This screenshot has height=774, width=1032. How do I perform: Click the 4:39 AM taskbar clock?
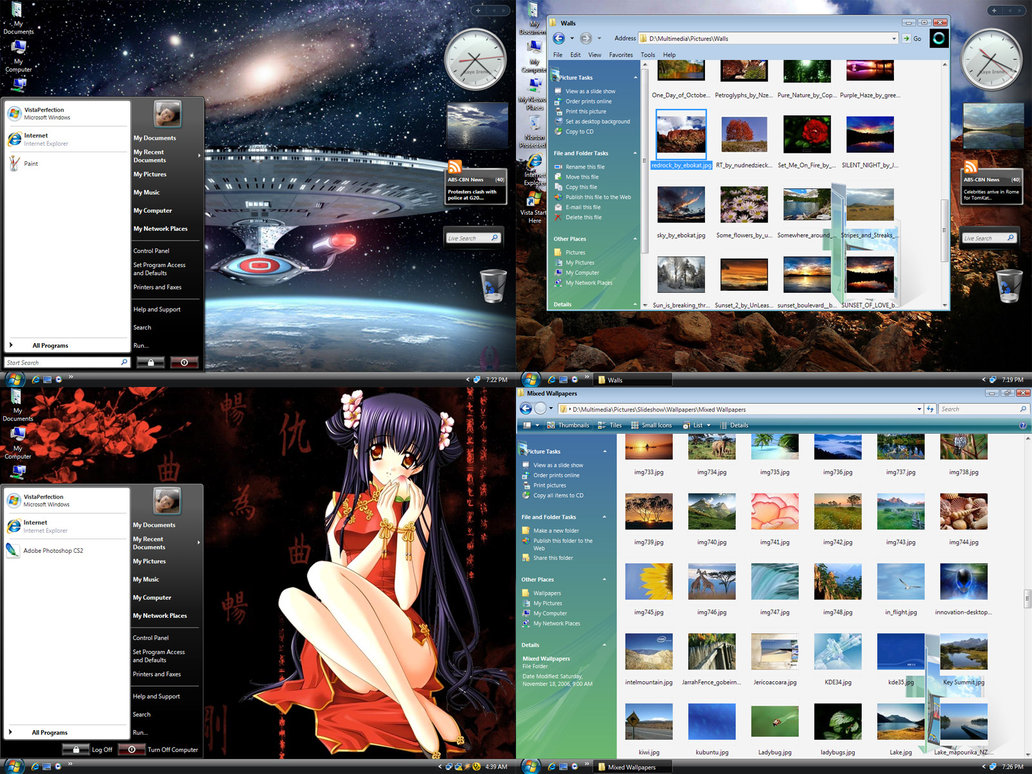pyautogui.click(x=496, y=767)
